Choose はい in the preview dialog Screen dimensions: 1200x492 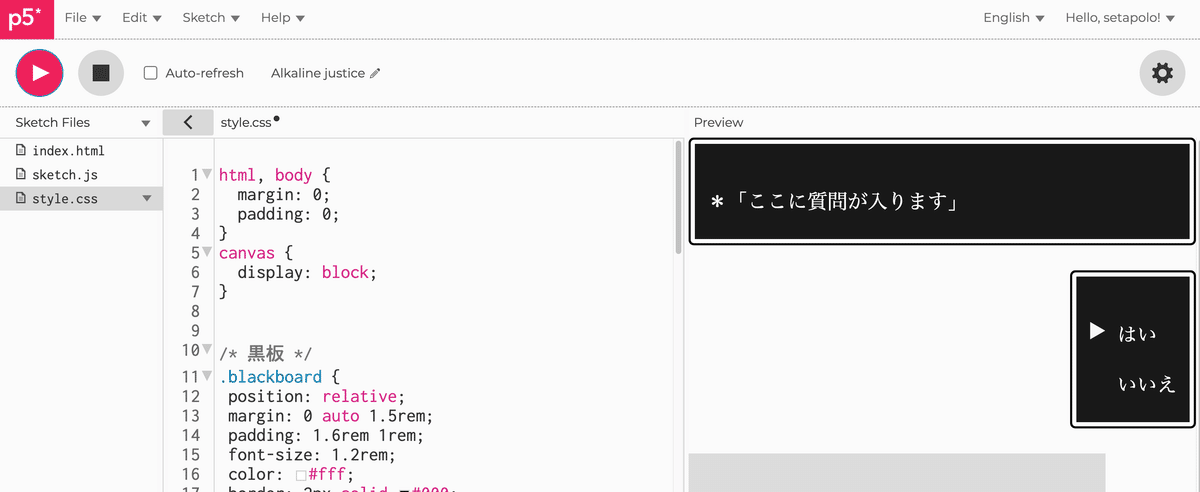pos(1137,333)
